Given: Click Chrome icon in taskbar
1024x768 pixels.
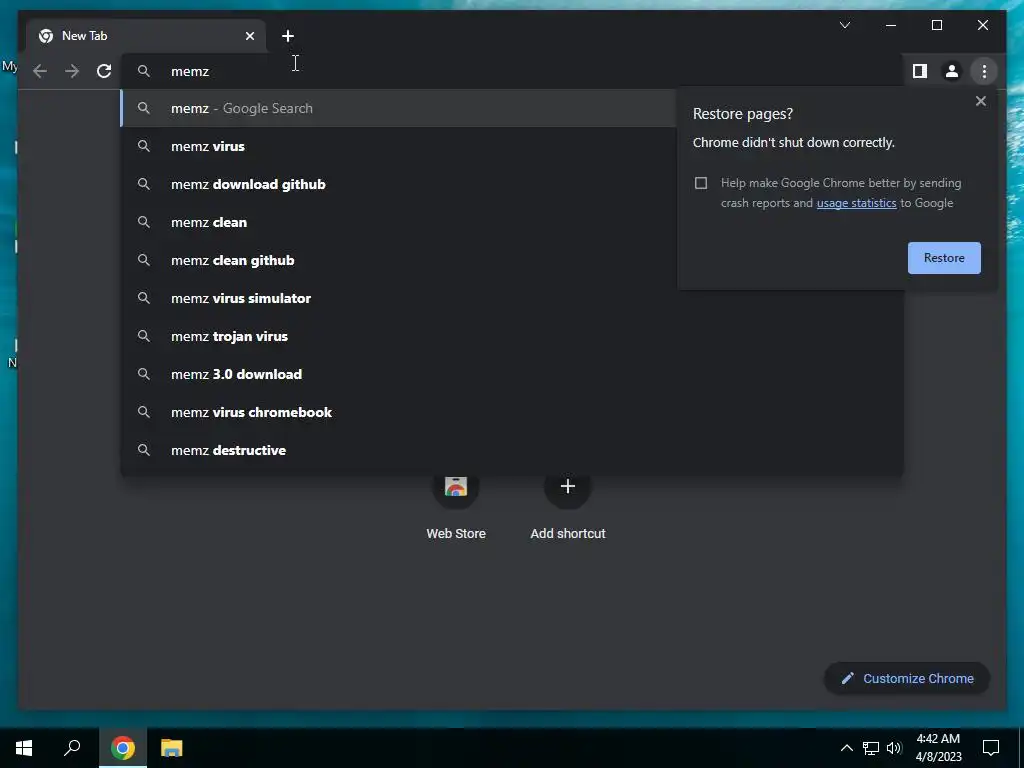Looking at the screenshot, I should tap(123, 748).
